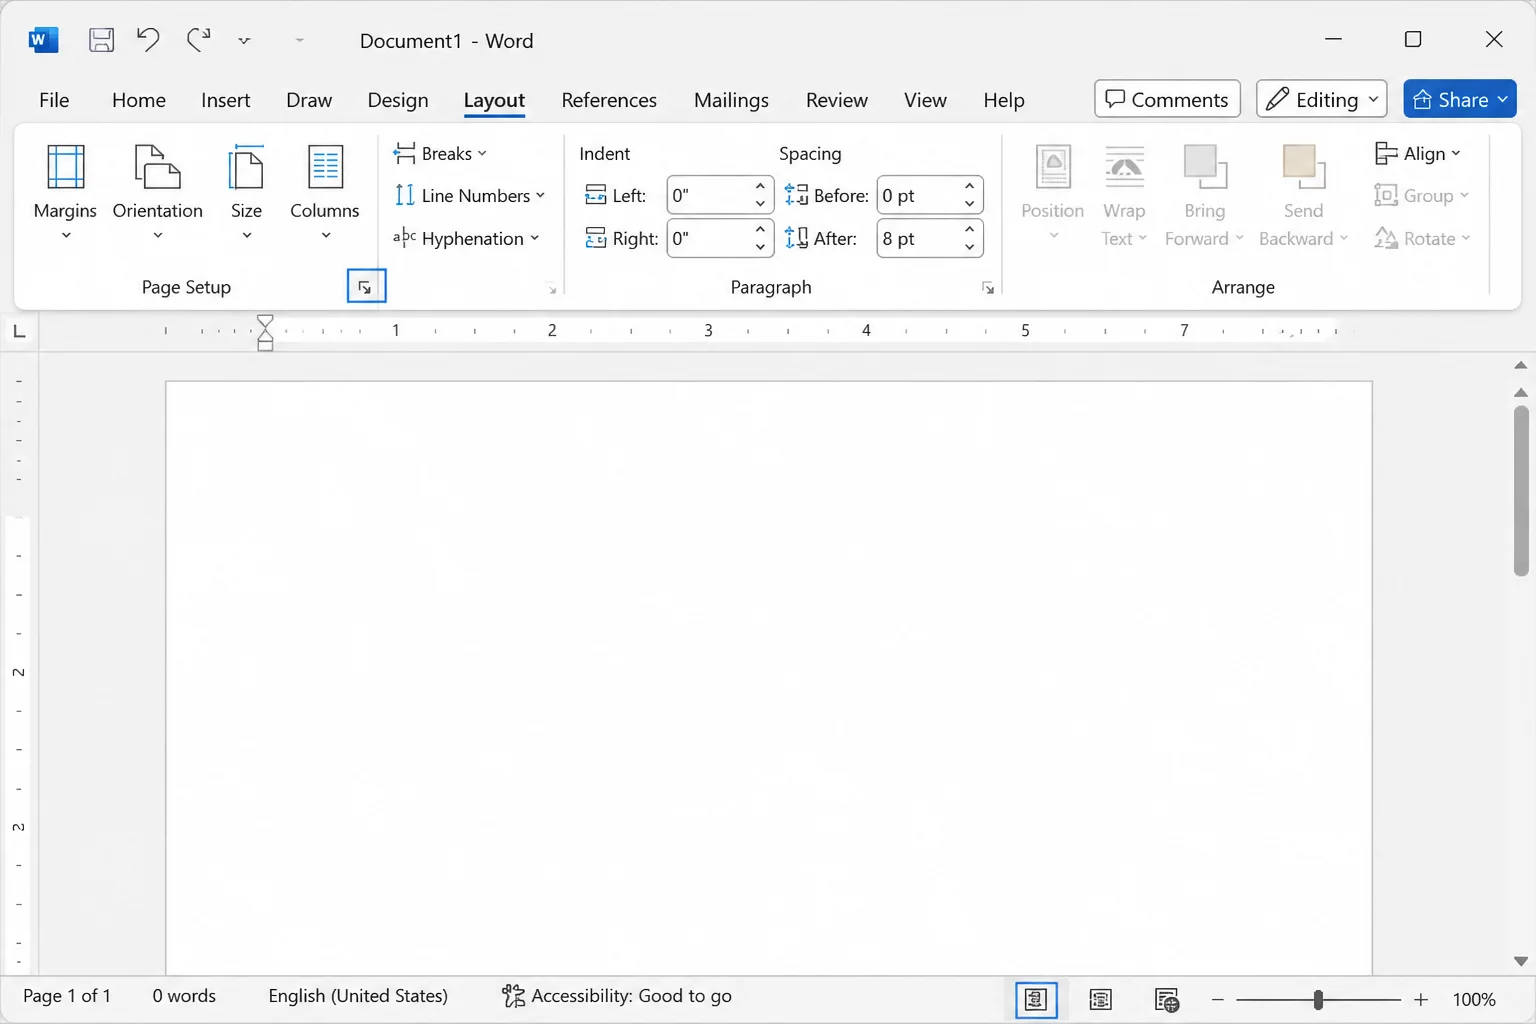Increase Spacing After with up arrow
Viewport: 1536px width, 1024px height.
click(x=970, y=229)
